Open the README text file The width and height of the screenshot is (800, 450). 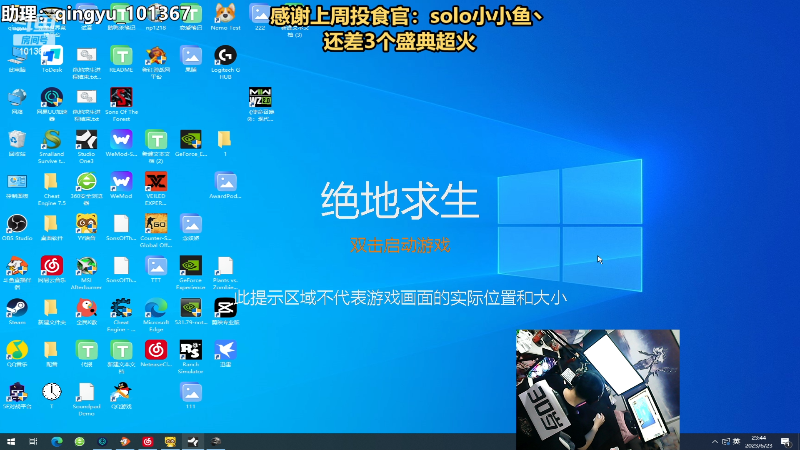[121, 59]
